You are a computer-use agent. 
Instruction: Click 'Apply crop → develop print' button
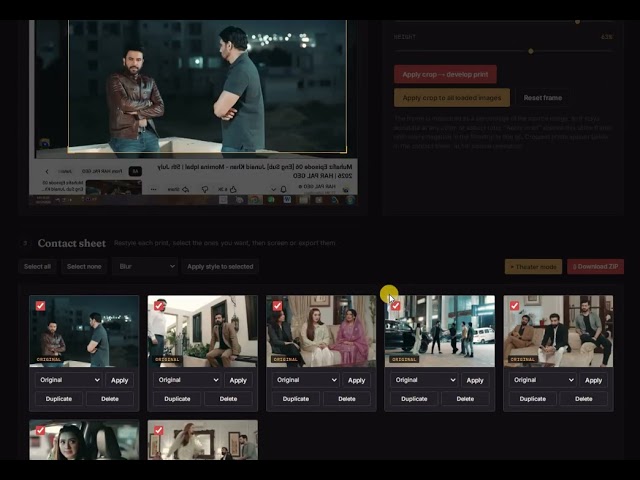click(445, 74)
